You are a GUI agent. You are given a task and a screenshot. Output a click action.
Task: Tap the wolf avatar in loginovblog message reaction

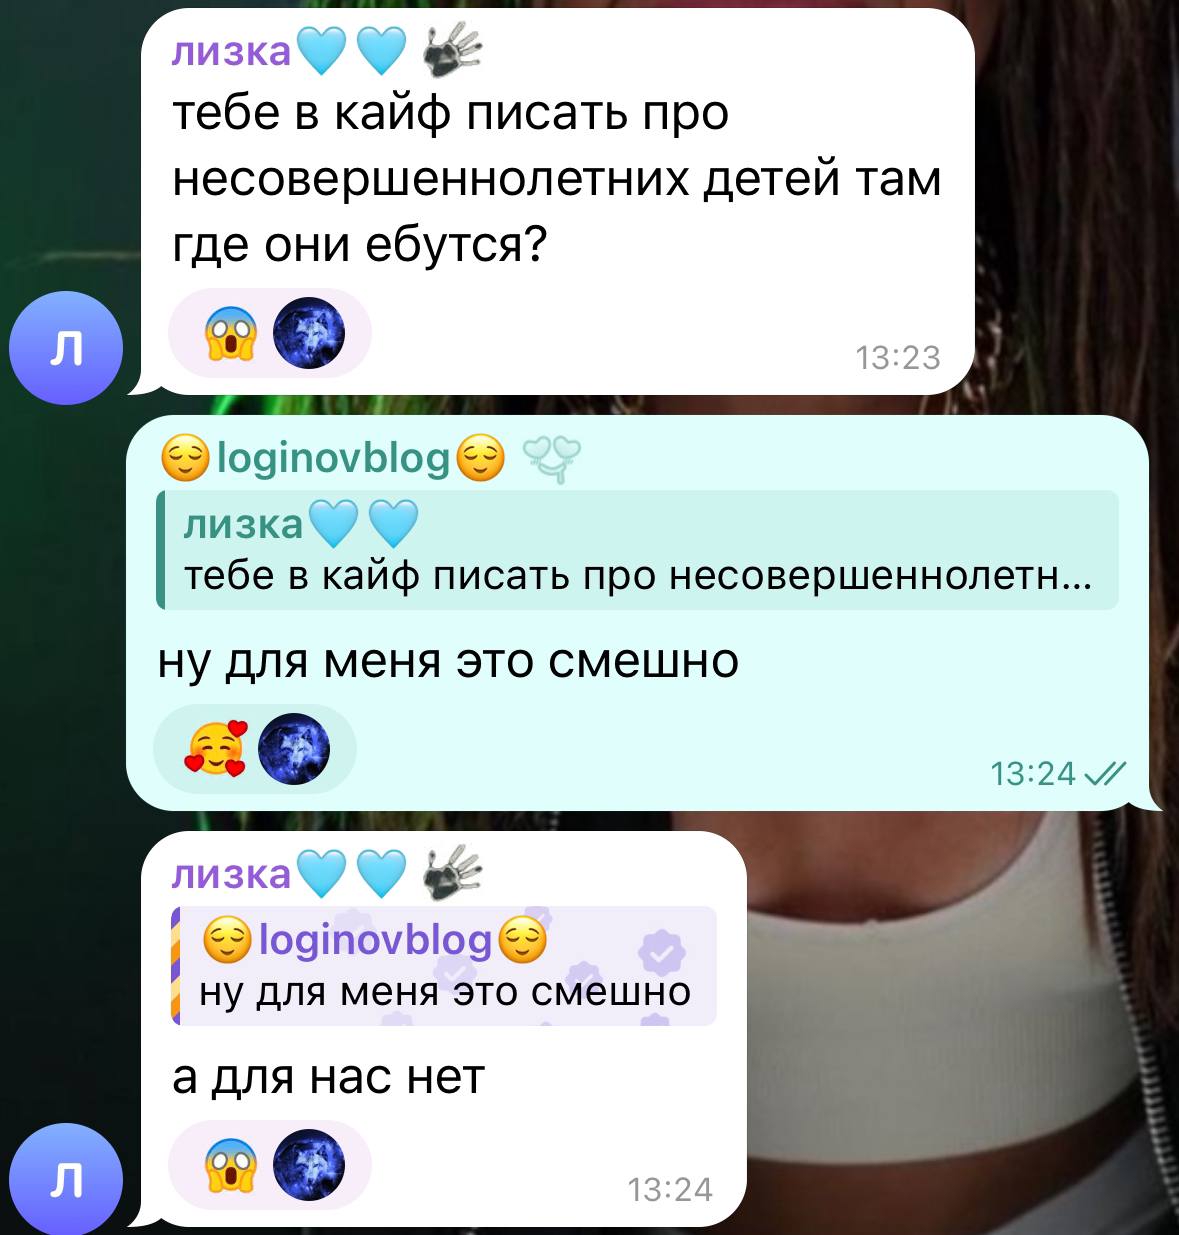click(x=294, y=749)
